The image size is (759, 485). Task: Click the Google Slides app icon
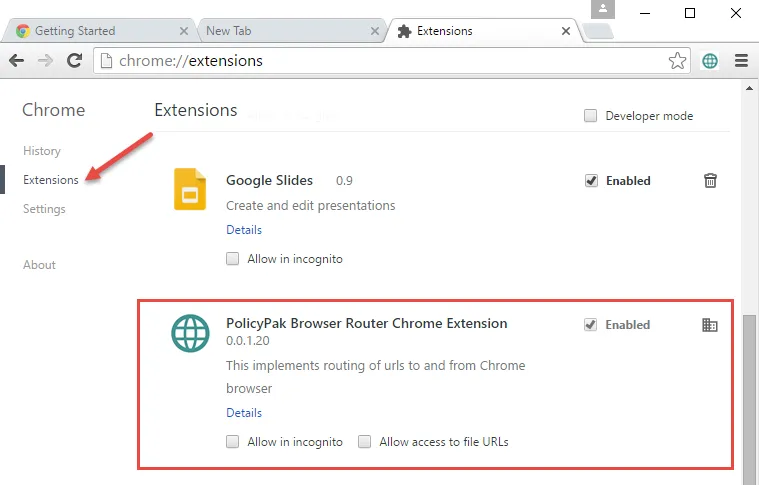[190, 189]
